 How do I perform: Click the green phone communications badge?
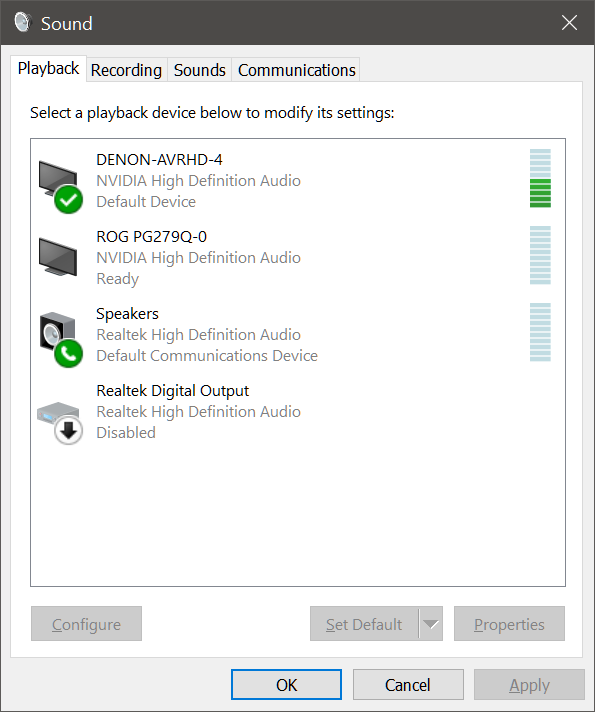point(69,353)
